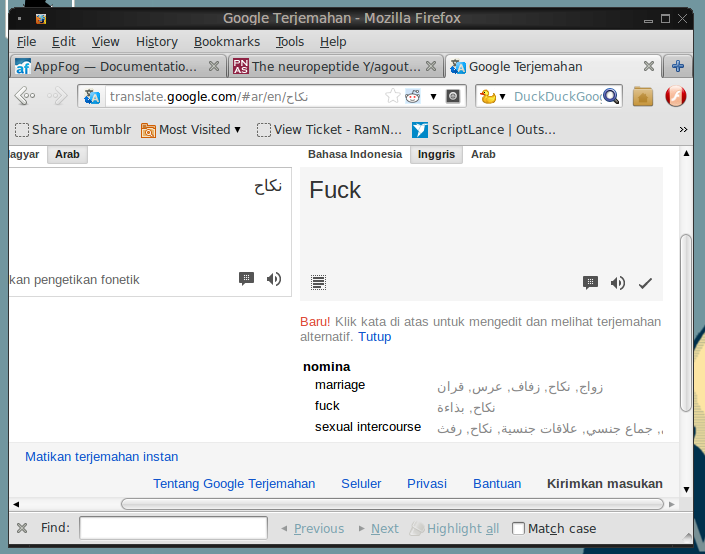Open the Privasi link
This screenshot has width=705, height=554.
427,484
